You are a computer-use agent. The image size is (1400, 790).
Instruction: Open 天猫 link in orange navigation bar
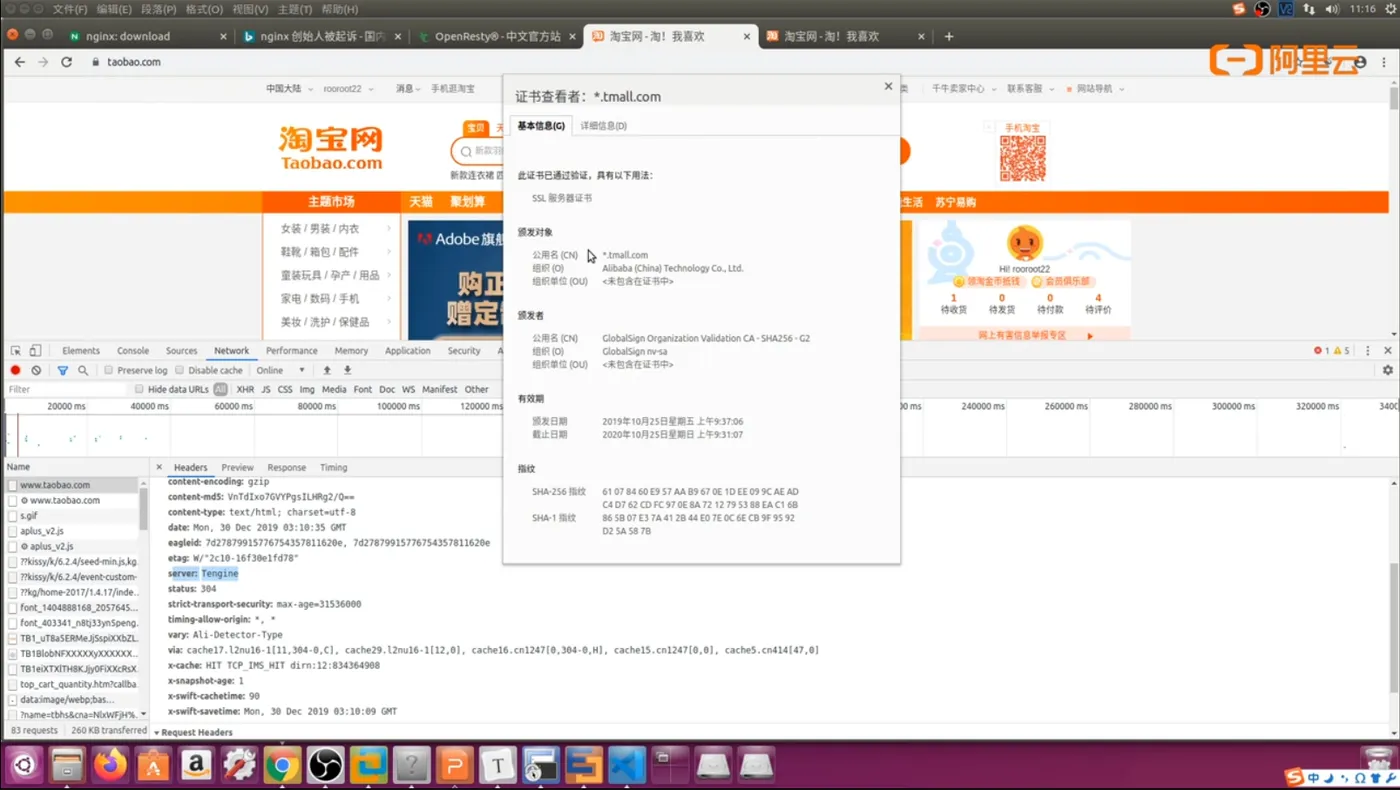[421, 202]
